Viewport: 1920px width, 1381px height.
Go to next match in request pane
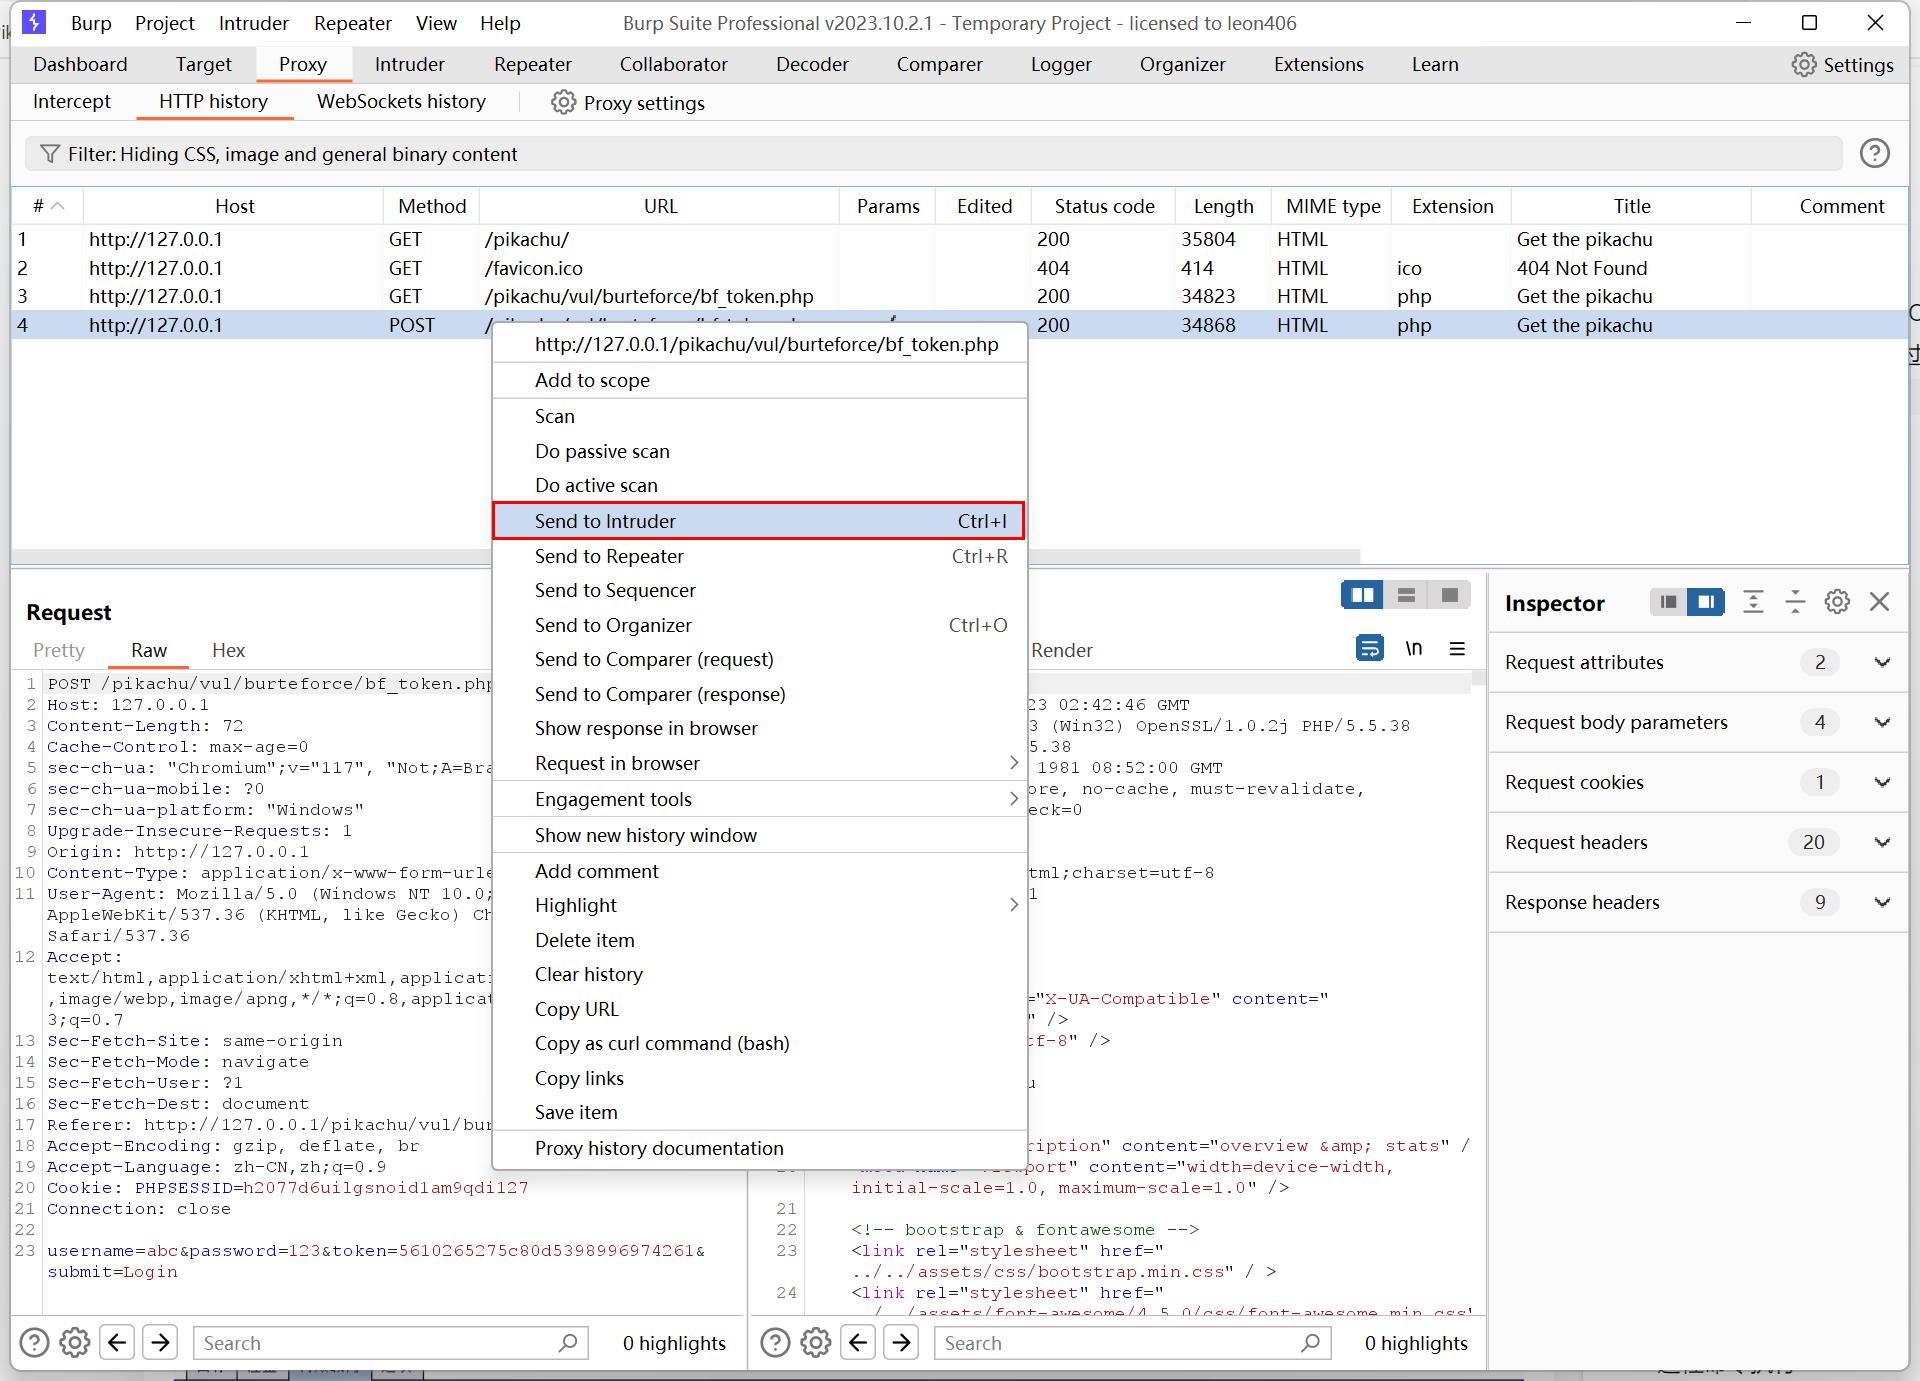(x=161, y=1342)
